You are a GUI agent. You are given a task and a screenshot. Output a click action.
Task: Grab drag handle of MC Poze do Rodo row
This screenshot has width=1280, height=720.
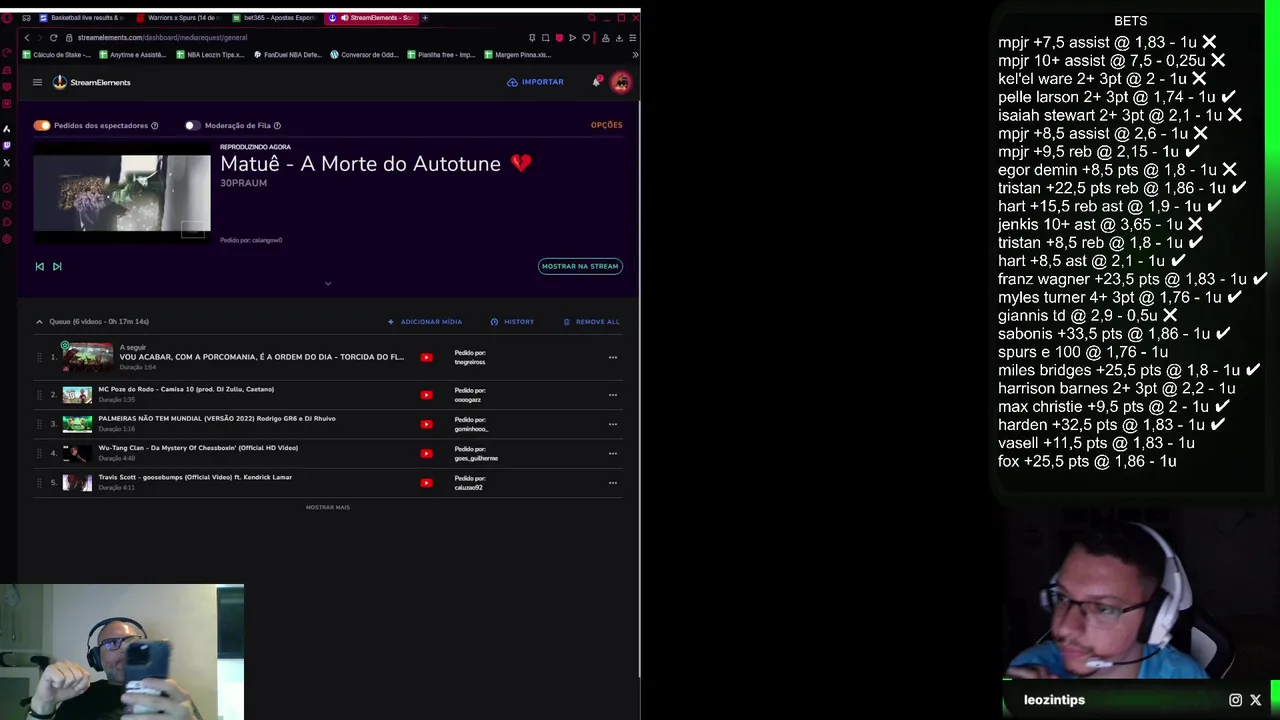coord(39,394)
